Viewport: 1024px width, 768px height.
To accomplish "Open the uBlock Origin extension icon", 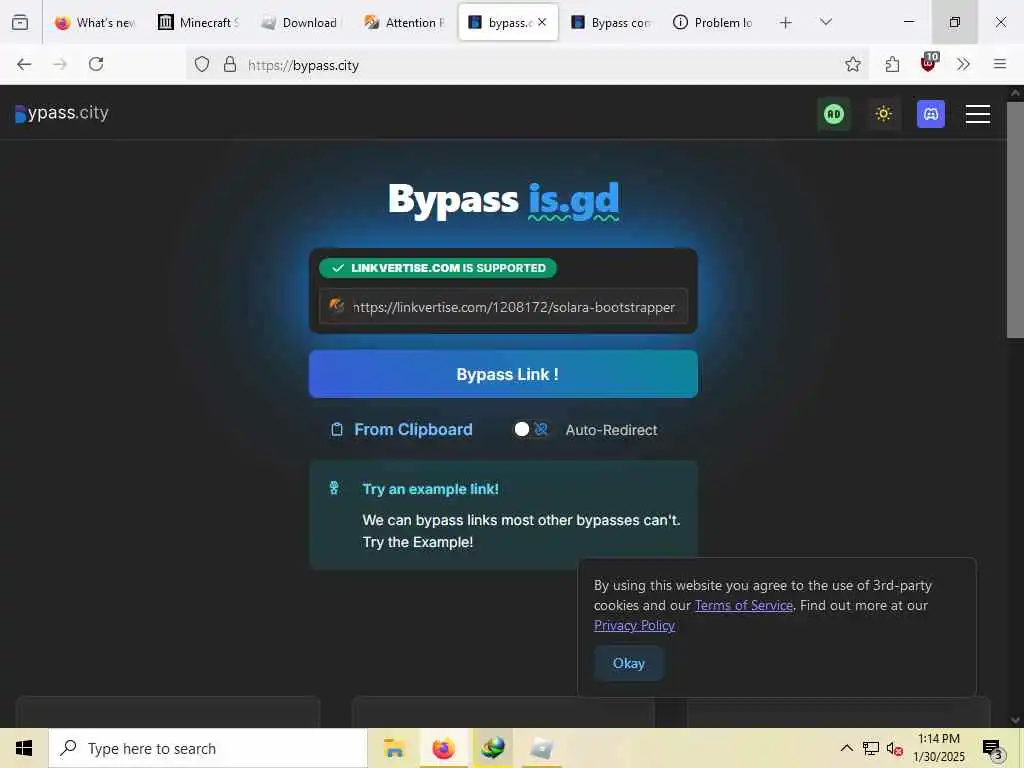I will pos(929,63).
